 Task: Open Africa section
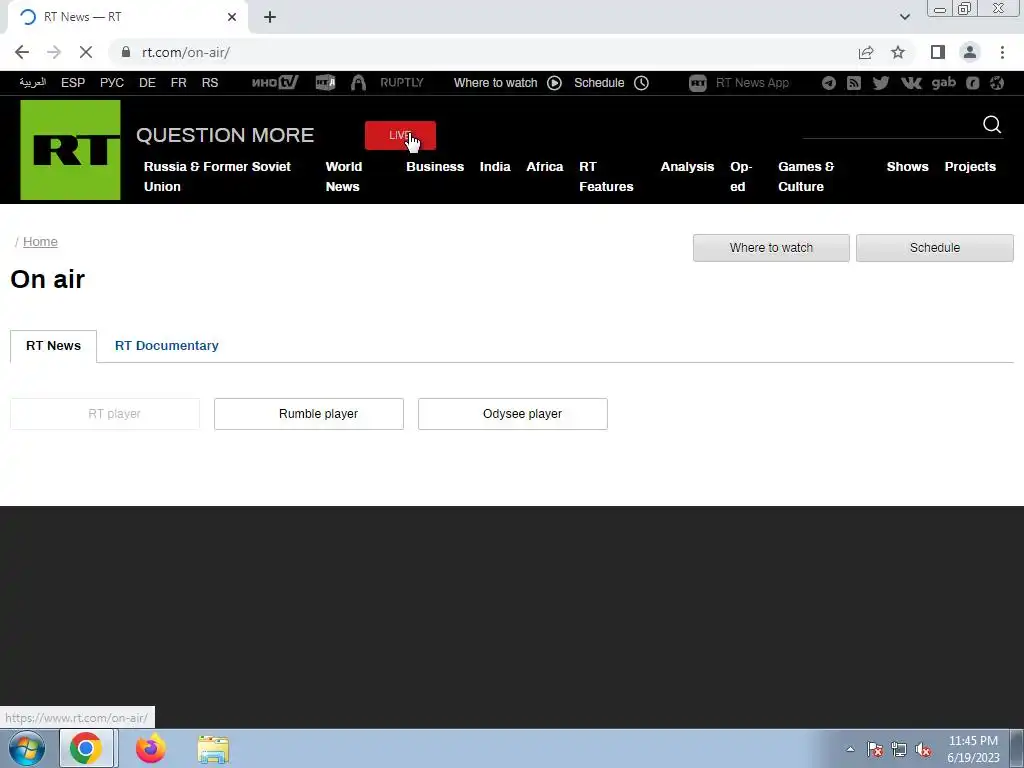click(x=545, y=167)
